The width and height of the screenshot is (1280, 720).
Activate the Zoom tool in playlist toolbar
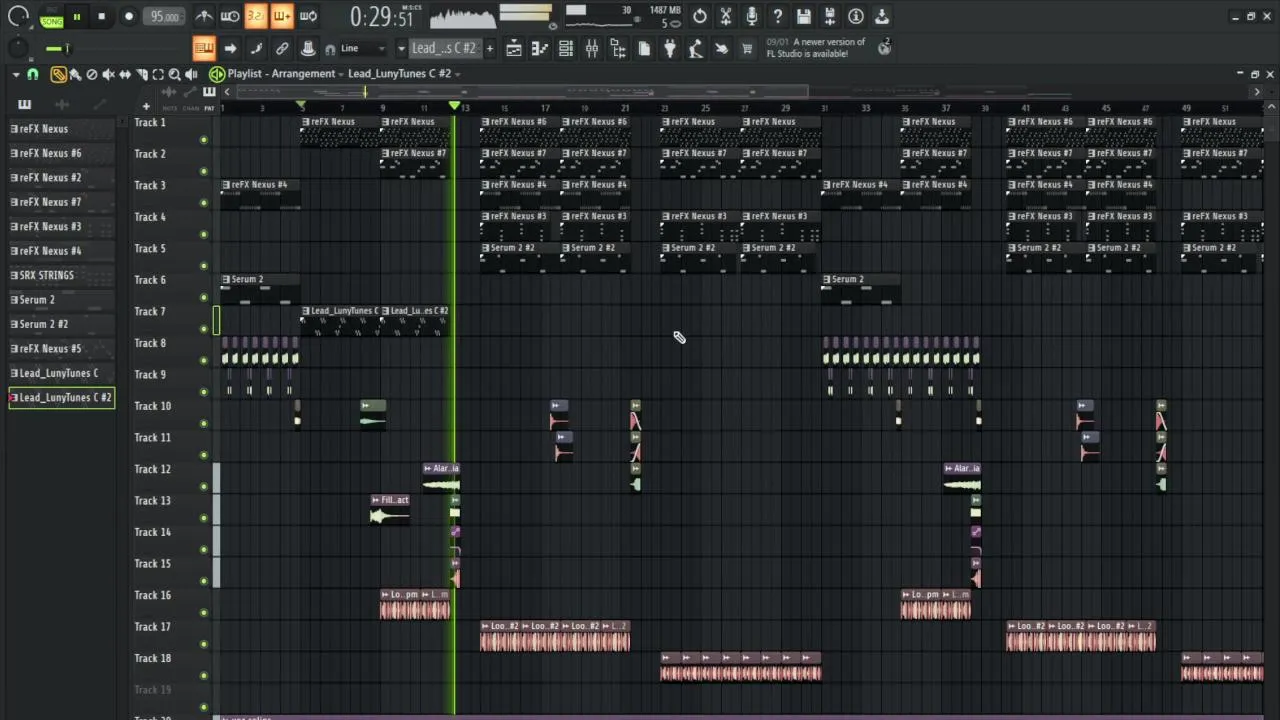click(174, 74)
